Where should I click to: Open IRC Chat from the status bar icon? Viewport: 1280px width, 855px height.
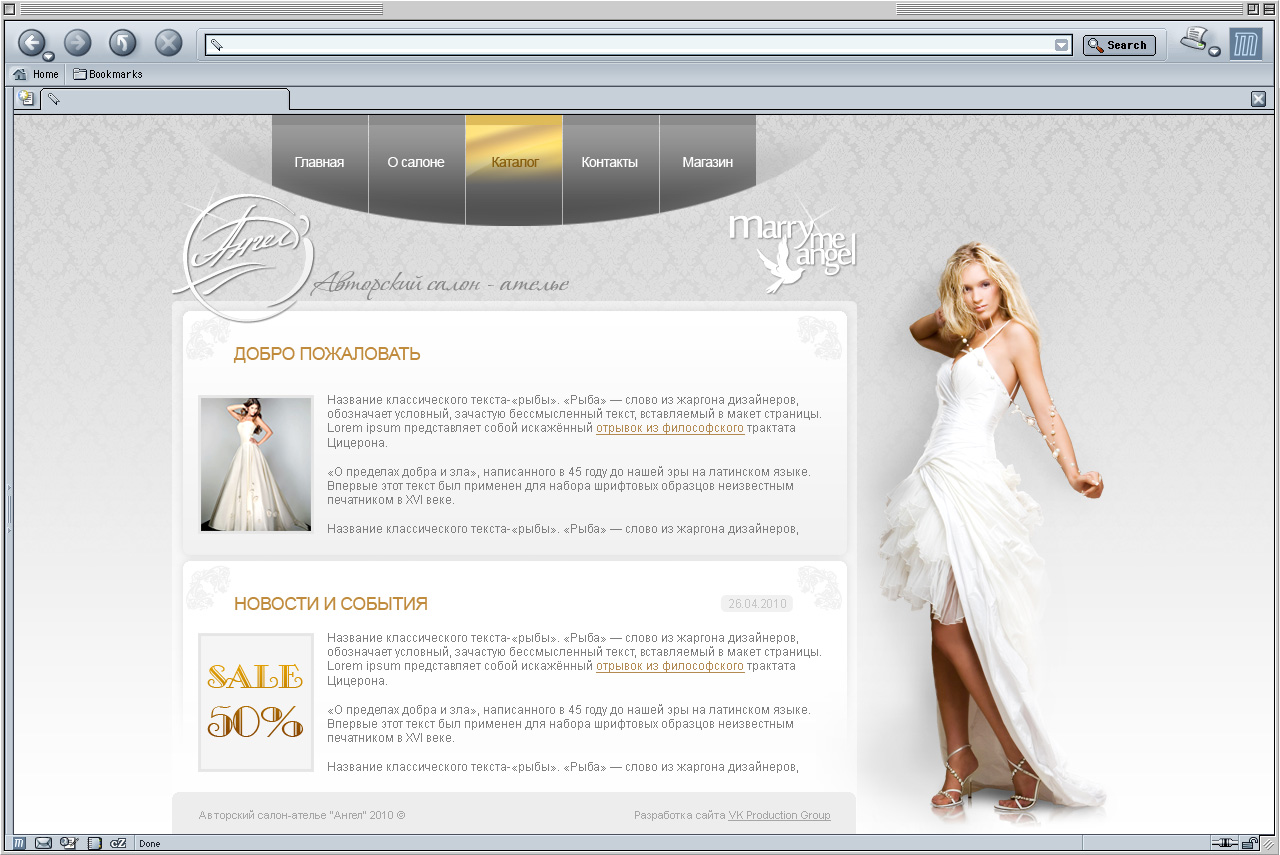[x=118, y=843]
